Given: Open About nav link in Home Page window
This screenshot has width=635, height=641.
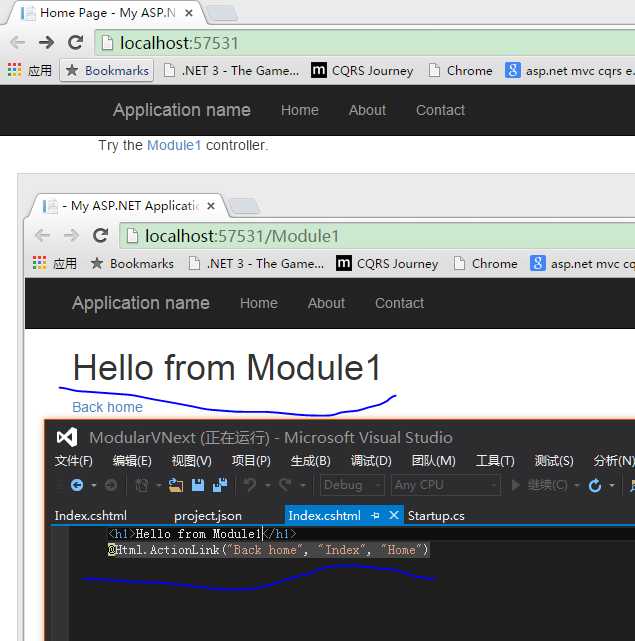Looking at the screenshot, I should click(x=367, y=110).
